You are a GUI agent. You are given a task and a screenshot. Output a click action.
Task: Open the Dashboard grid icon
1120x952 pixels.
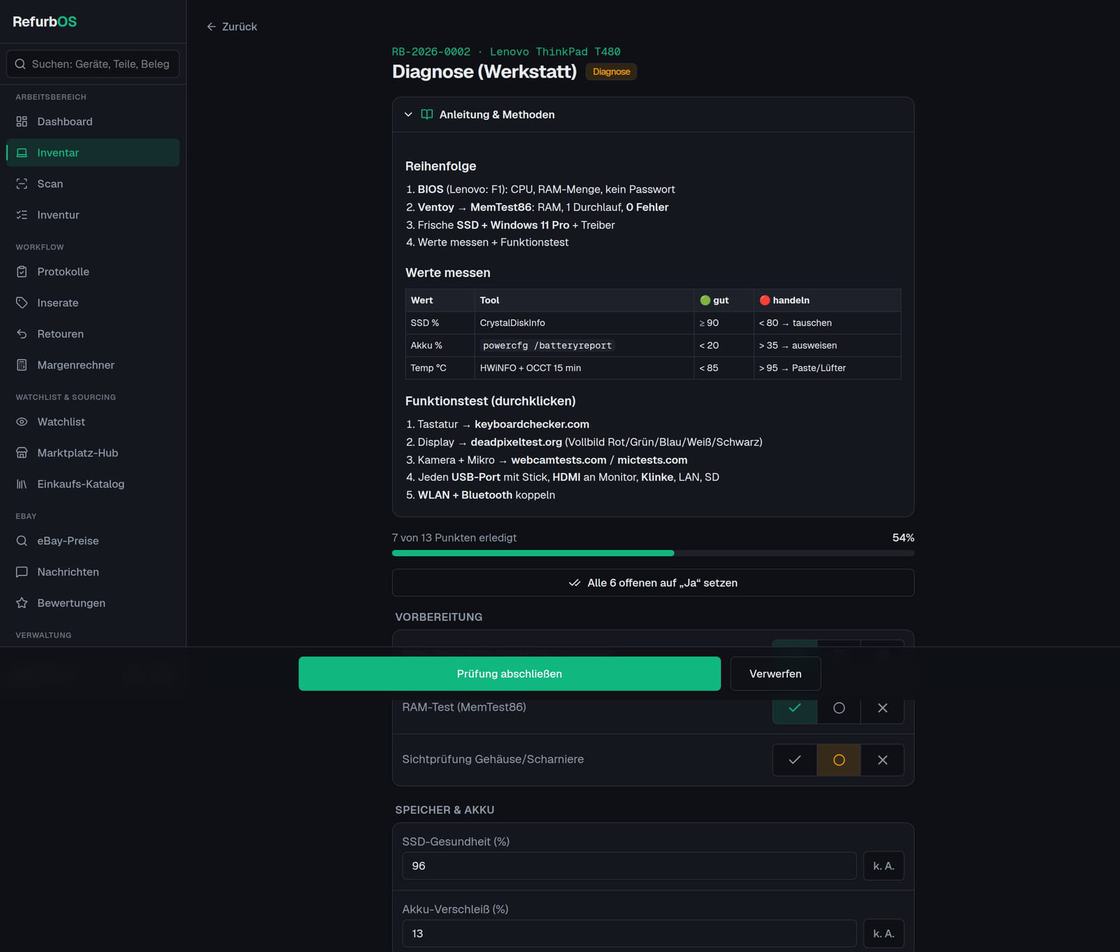tap(21, 121)
